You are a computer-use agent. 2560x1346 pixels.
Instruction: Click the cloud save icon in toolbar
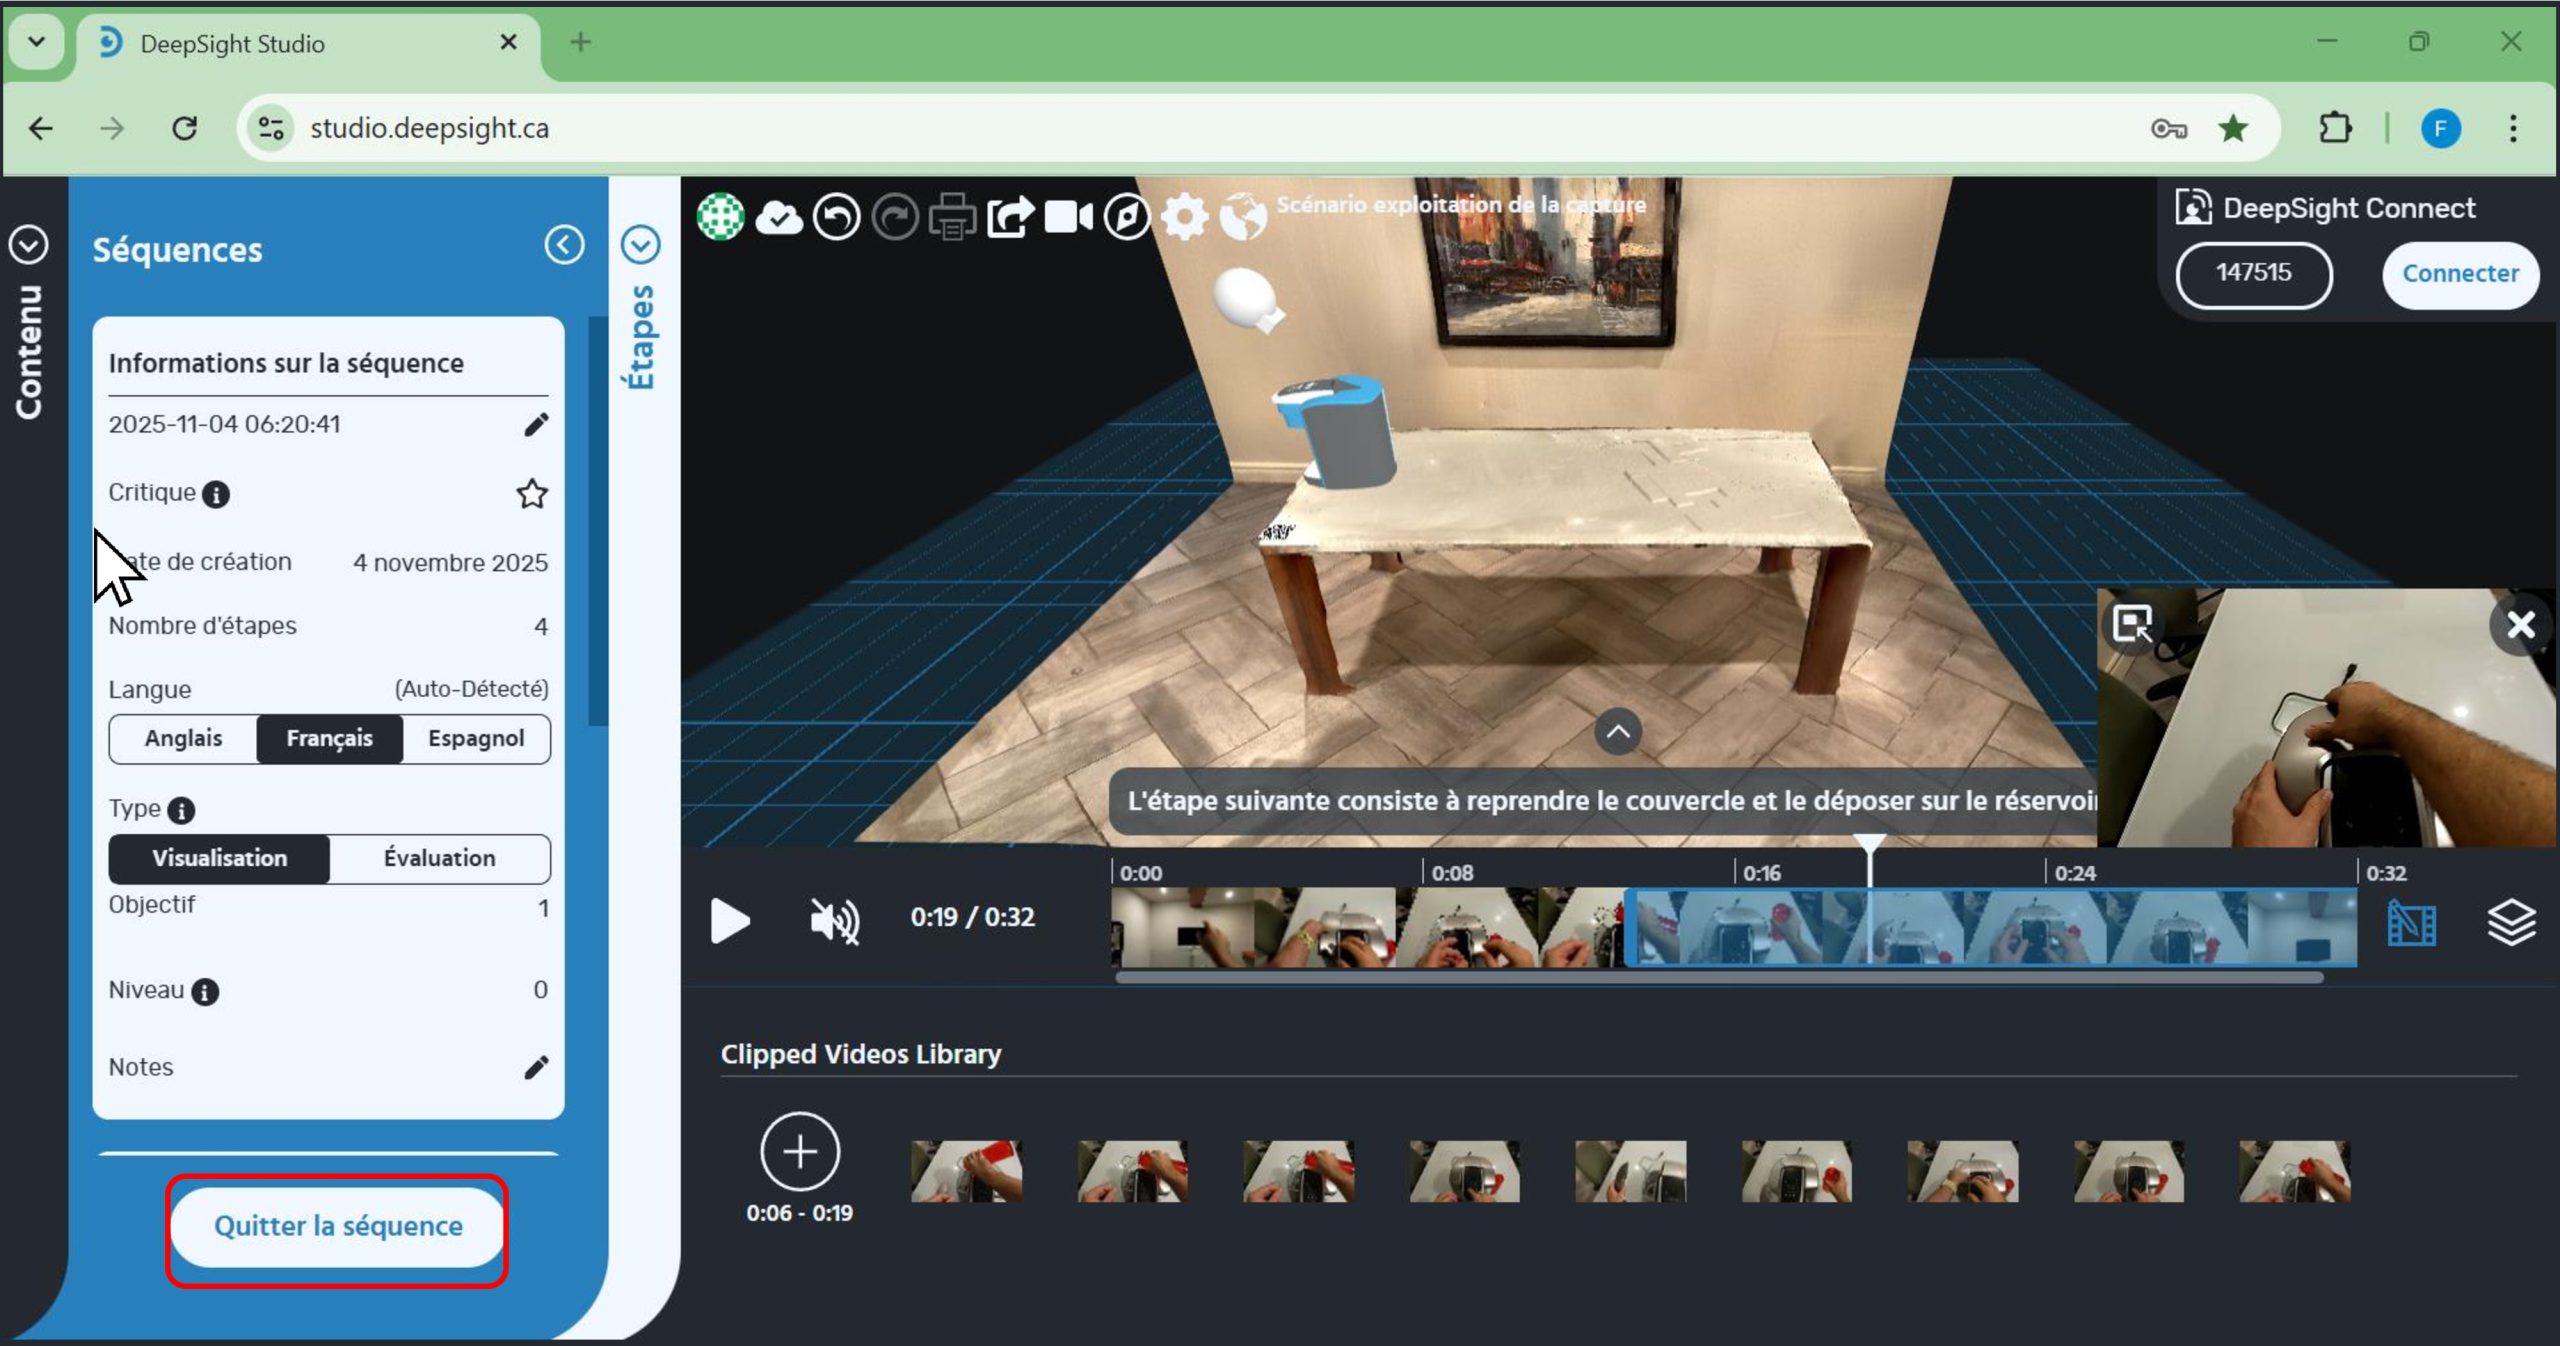pos(778,217)
